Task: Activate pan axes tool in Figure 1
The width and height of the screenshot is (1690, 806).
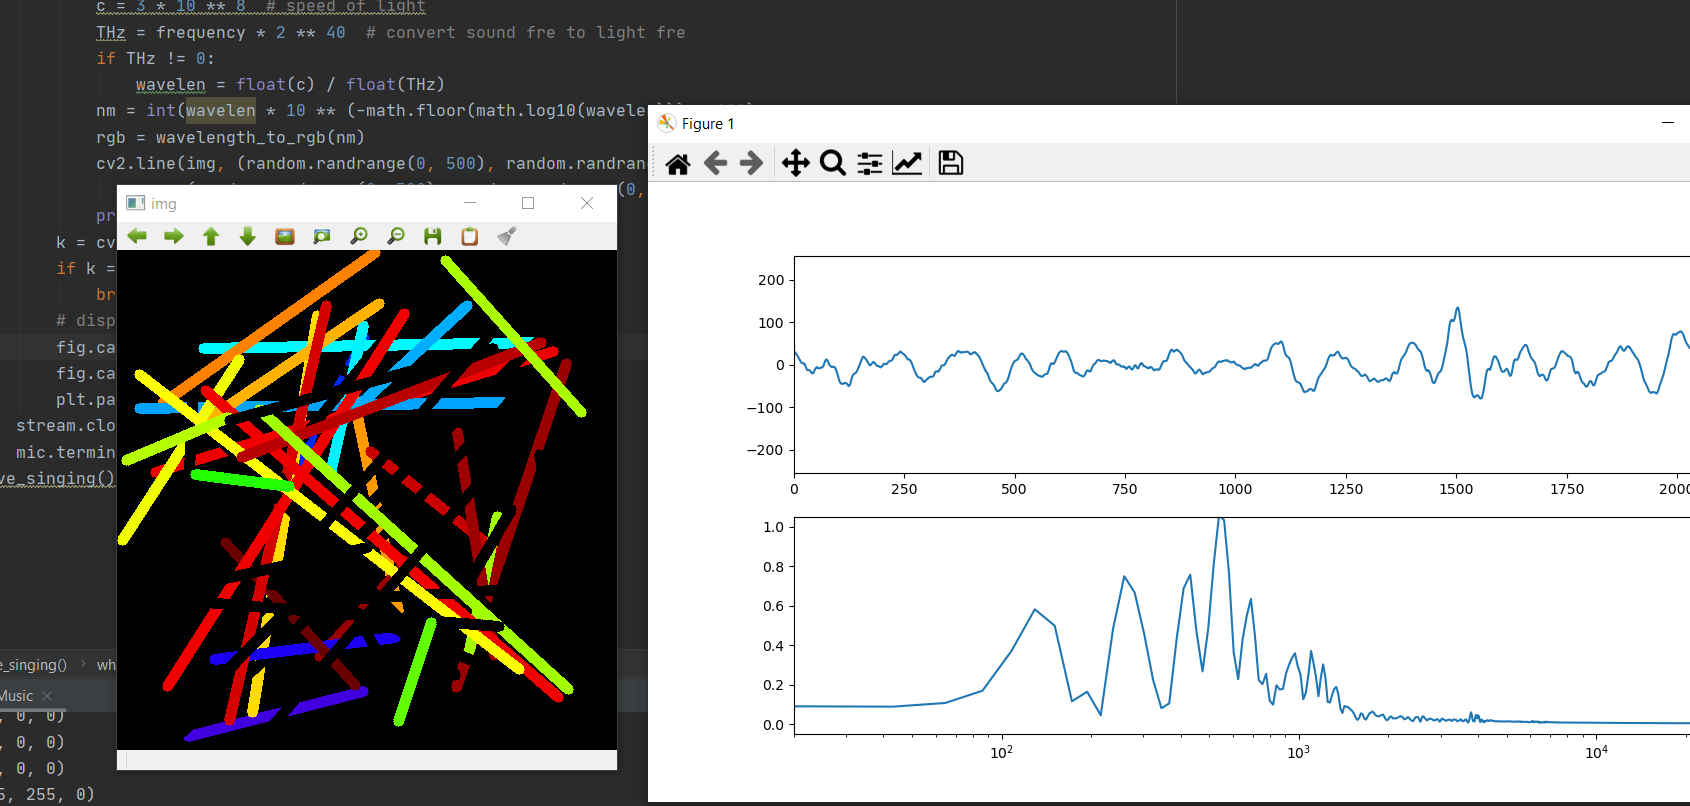Action: (796, 163)
